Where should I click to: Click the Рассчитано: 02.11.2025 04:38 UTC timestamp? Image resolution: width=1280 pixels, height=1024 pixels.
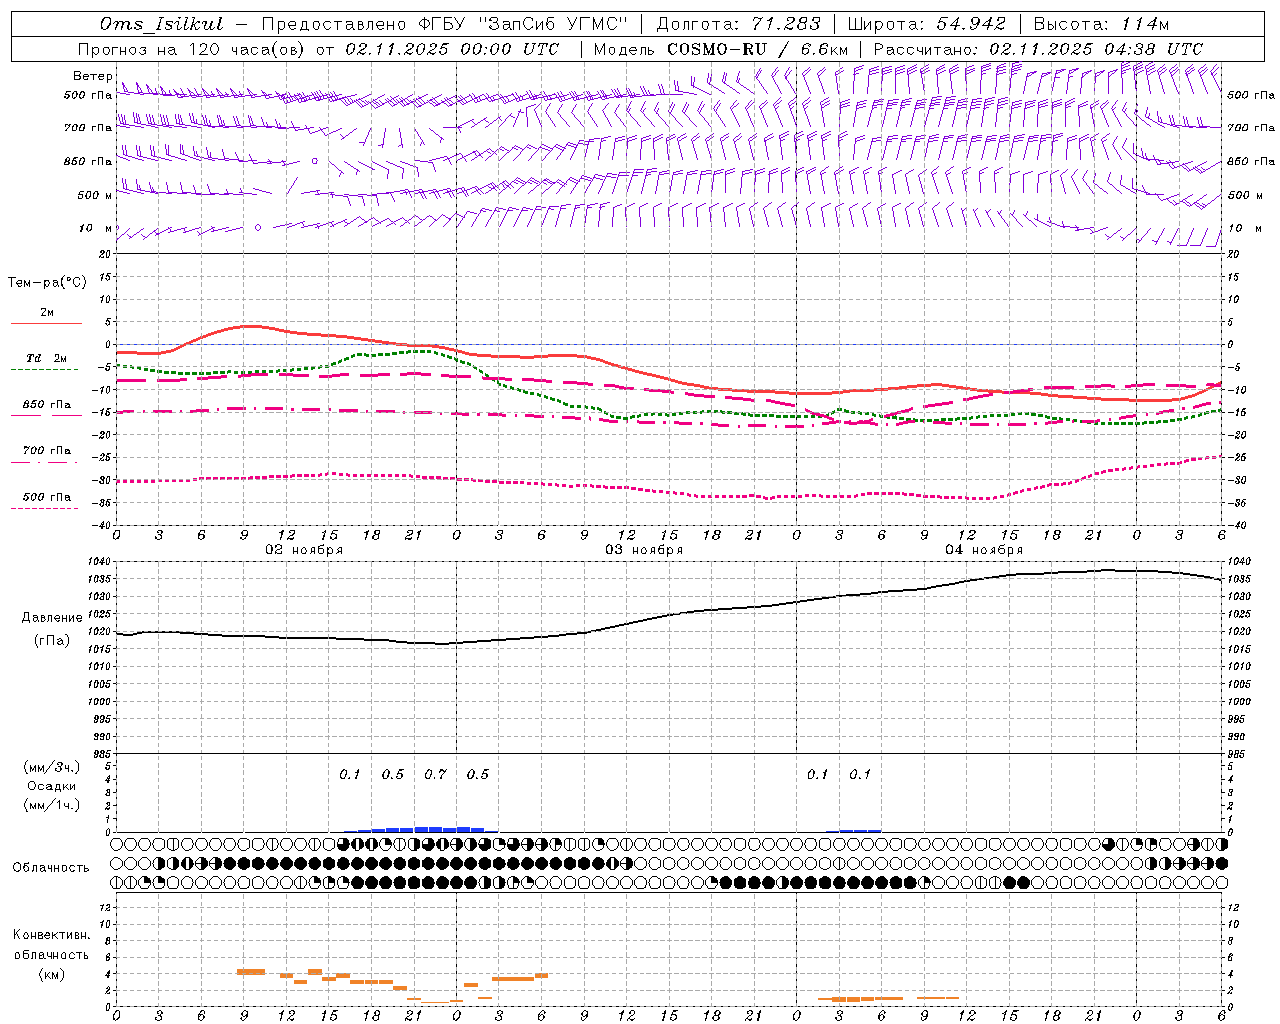point(1038,49)
